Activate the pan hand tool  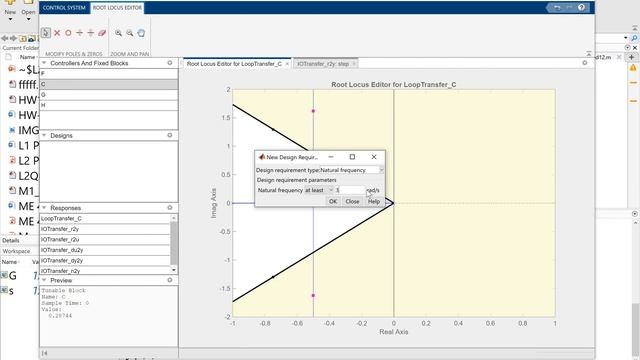(x=141, y=33)
